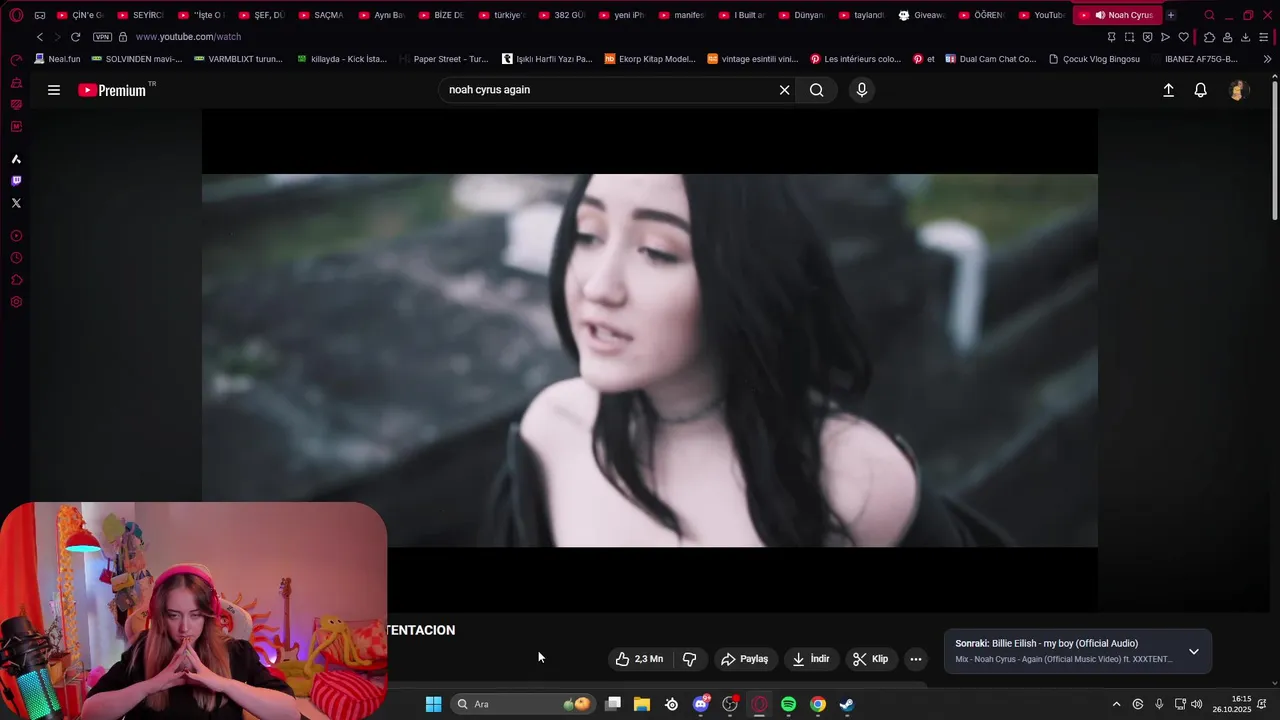The image size is (1280, 720).
Task: Open next video Billie Eilish my boy
Action: pos(1046,644)
